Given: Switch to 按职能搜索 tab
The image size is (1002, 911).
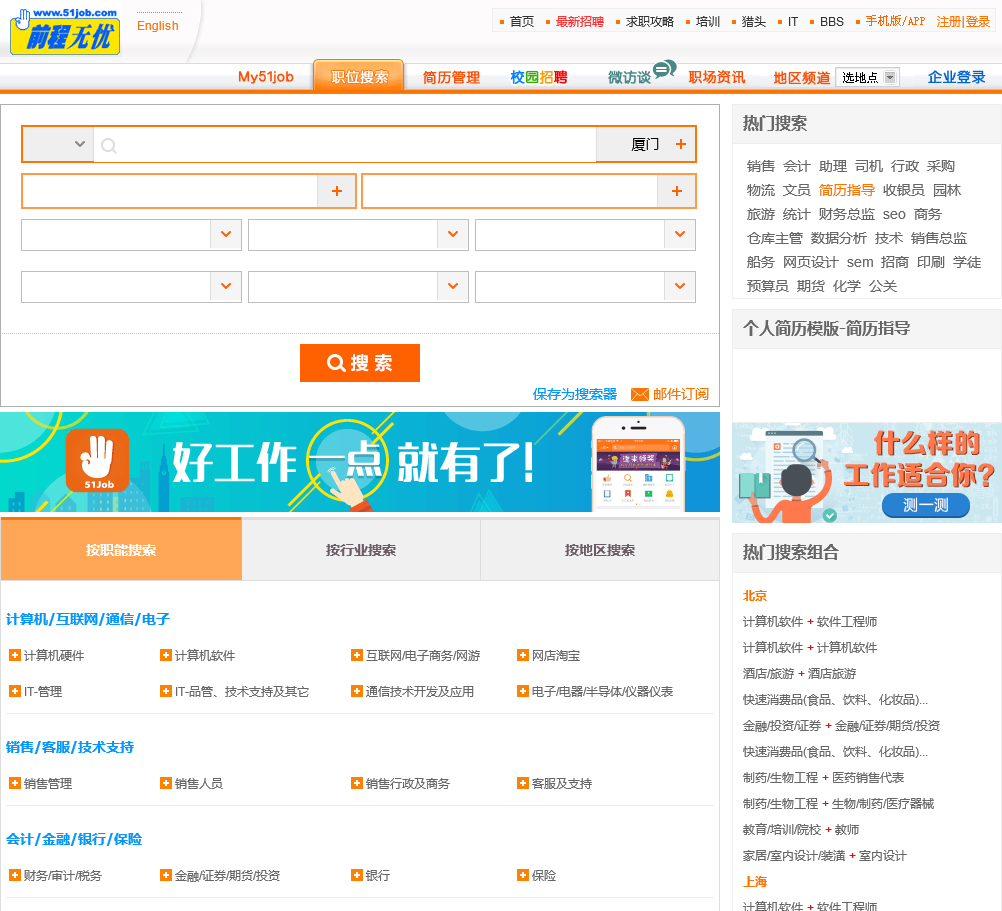Looking at the screenshot, I should (x=121, y=549).
